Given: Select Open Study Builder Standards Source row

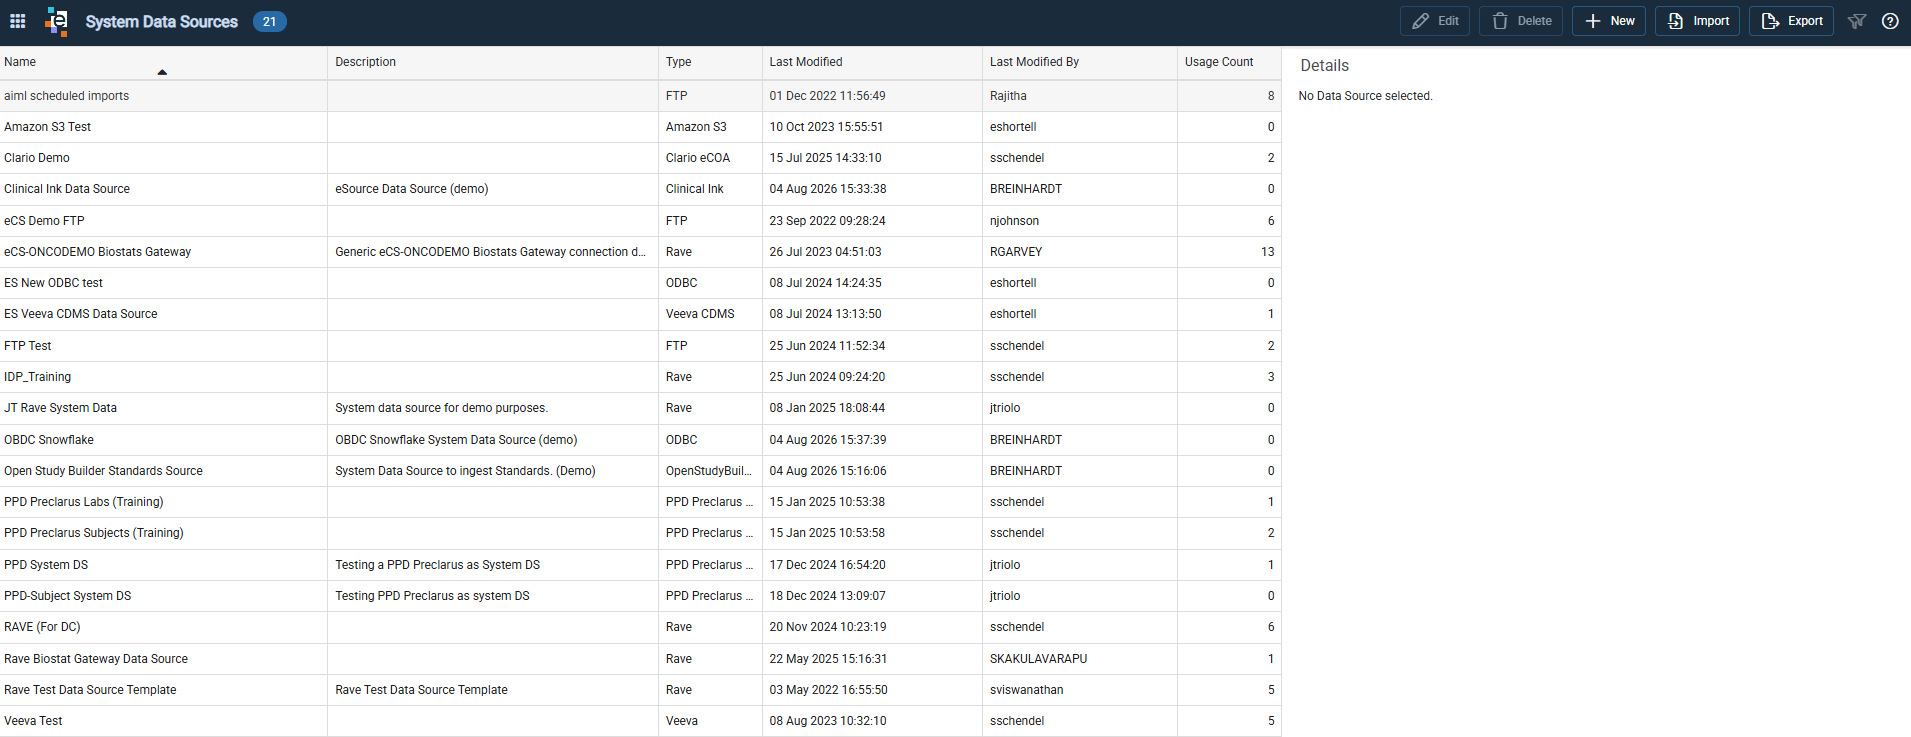Looking at the screenshot, I should click(640, 471).
